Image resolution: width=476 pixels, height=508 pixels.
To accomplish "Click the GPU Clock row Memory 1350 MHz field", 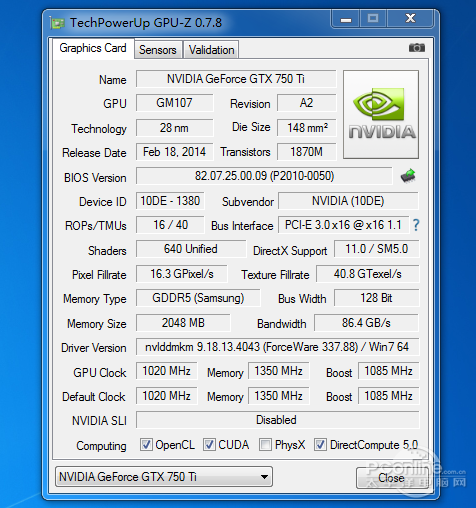I will [278, 371].
